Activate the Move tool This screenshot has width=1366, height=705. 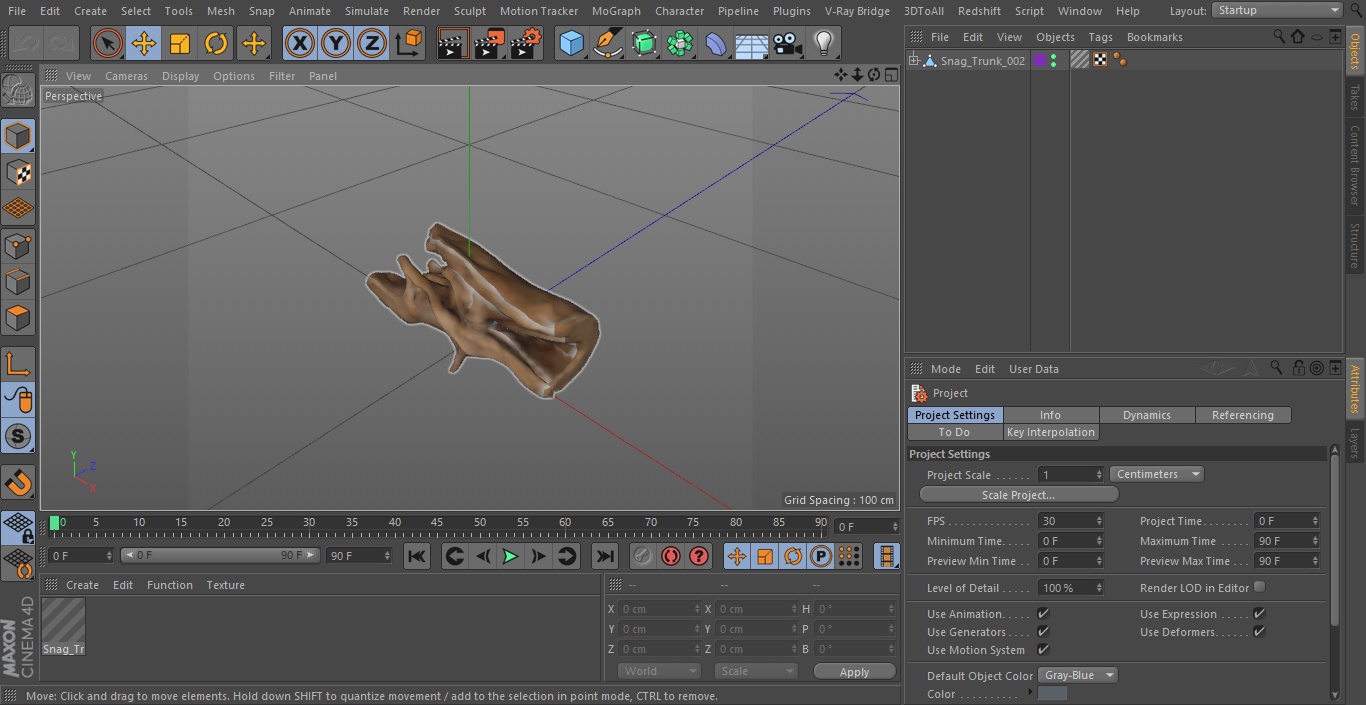coord(144,44)
